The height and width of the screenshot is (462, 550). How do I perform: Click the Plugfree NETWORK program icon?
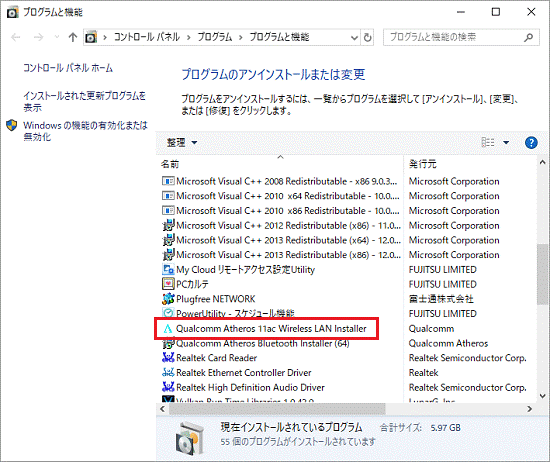tap(168, 299)
